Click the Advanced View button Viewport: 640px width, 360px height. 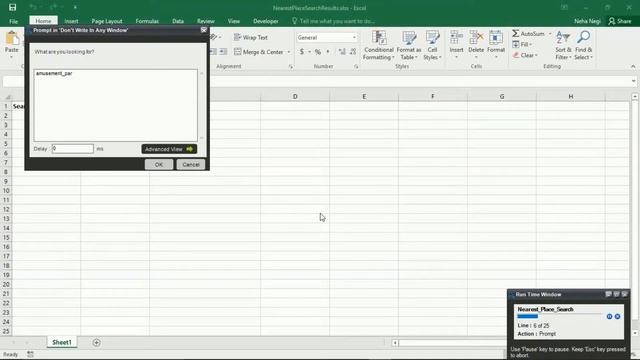pyautogui.click(x=169, y=149)
